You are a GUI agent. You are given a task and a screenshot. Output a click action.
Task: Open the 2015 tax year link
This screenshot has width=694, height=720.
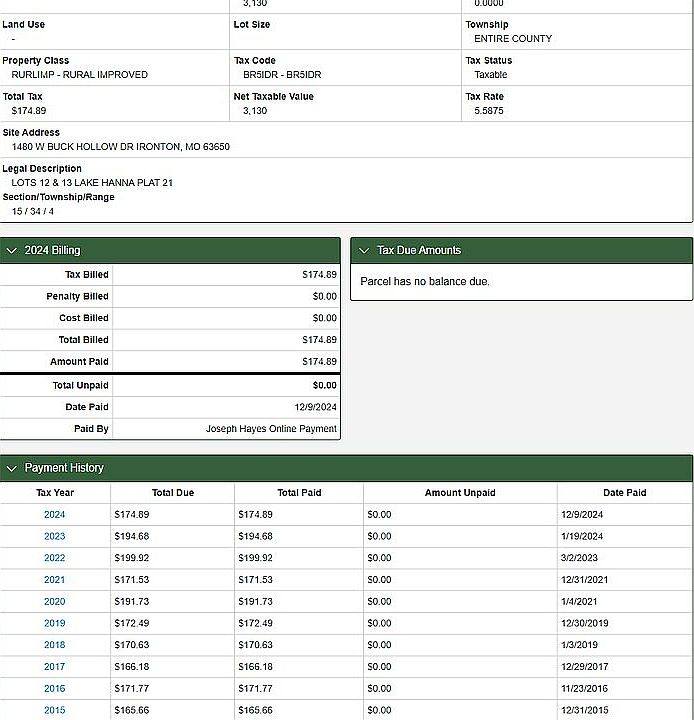click(x=54, y=711)
